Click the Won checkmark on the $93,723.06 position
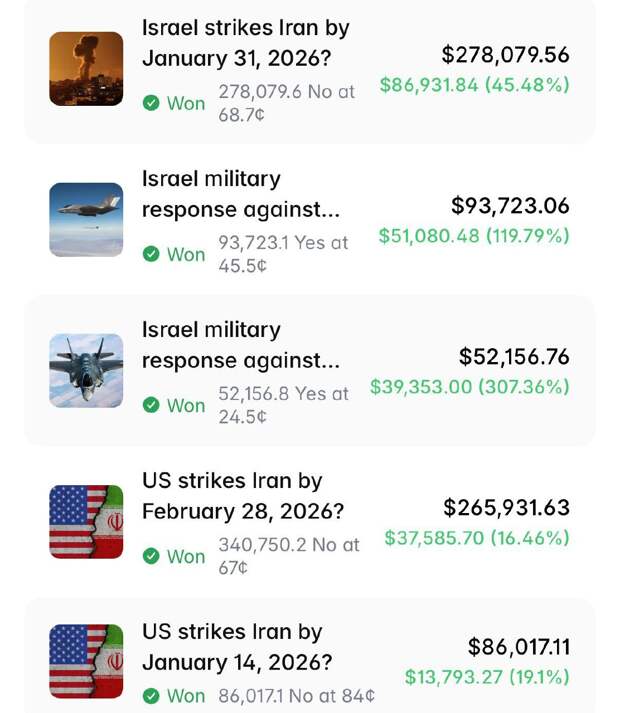 [151, 254]
